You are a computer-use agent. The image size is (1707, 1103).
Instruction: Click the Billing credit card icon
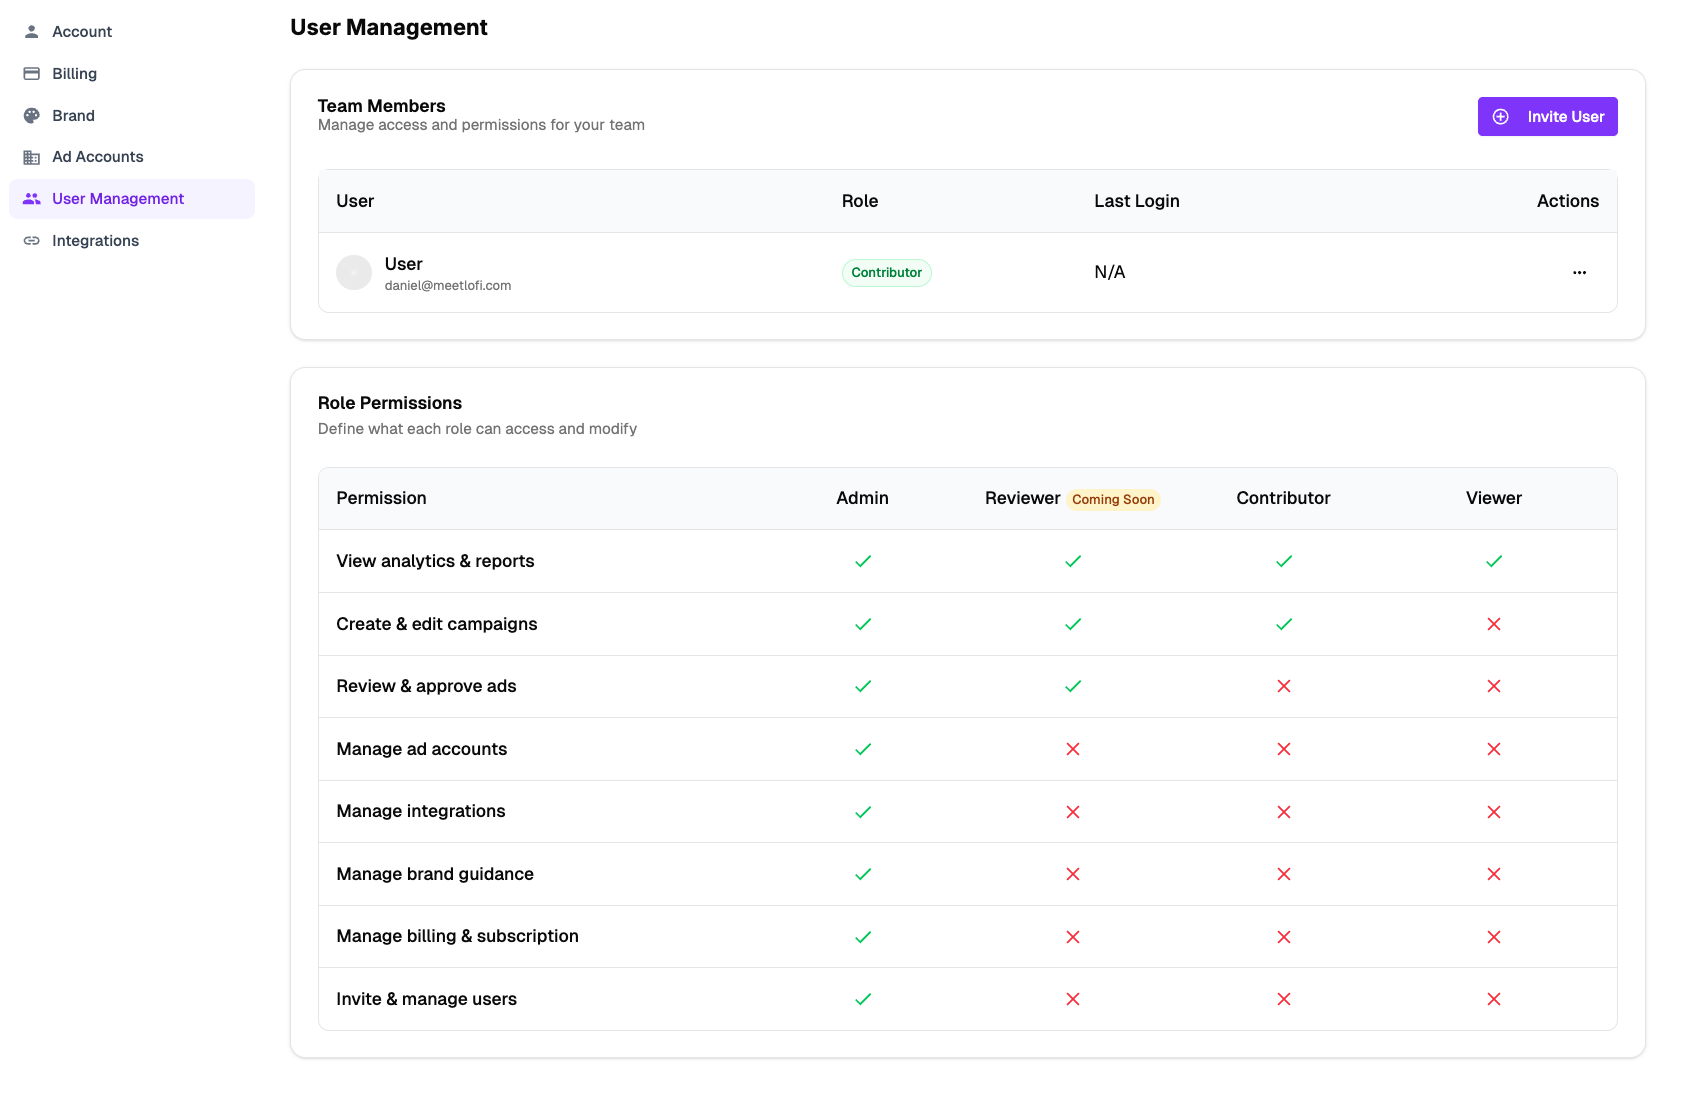tap(31, 73)
